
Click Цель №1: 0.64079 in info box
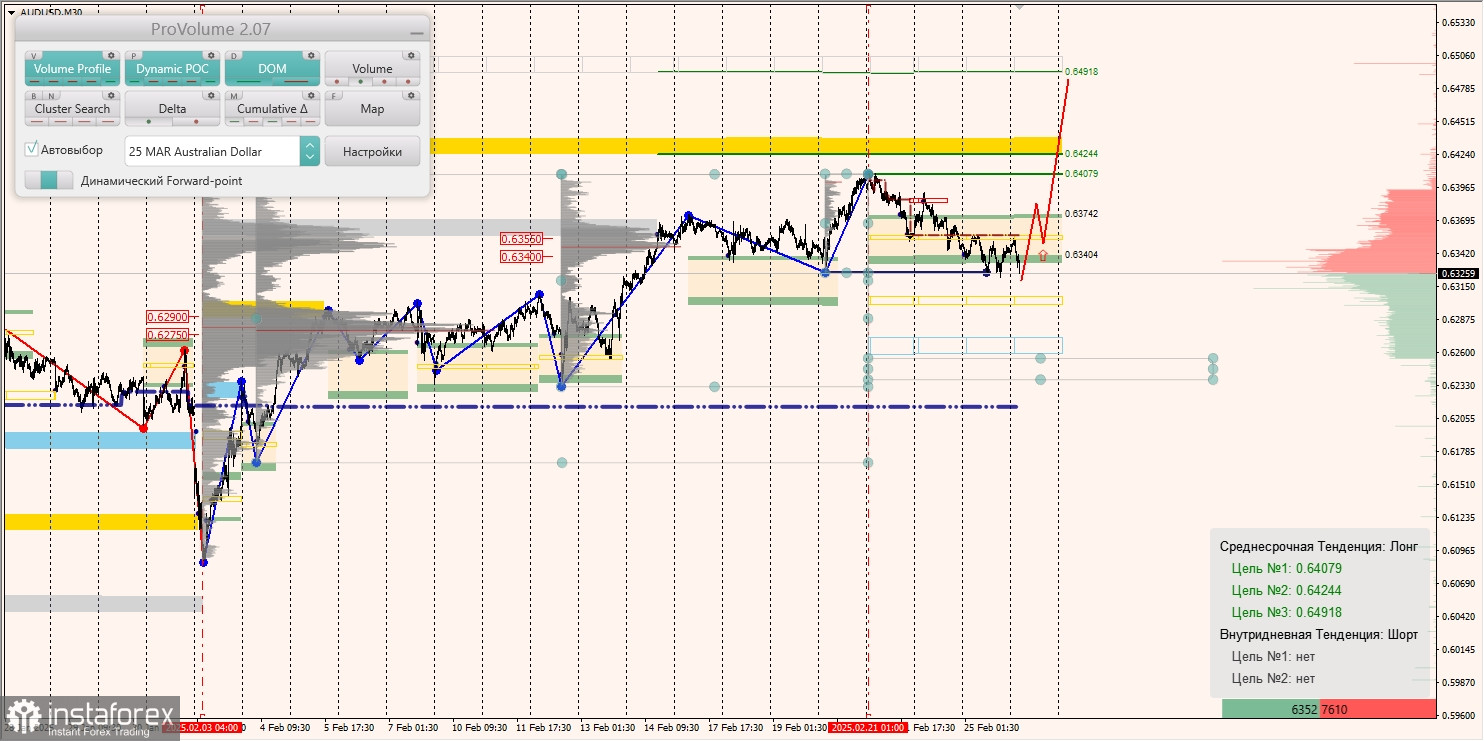click(1286, 569)
